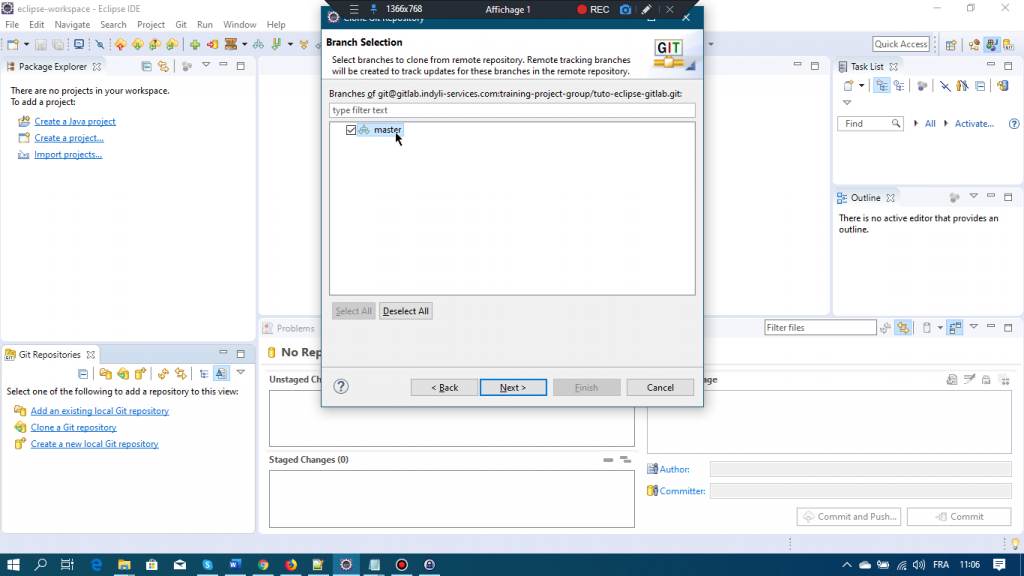Expand the All working set arrow
Viewport: 1024px width, 576px height.
916,123
